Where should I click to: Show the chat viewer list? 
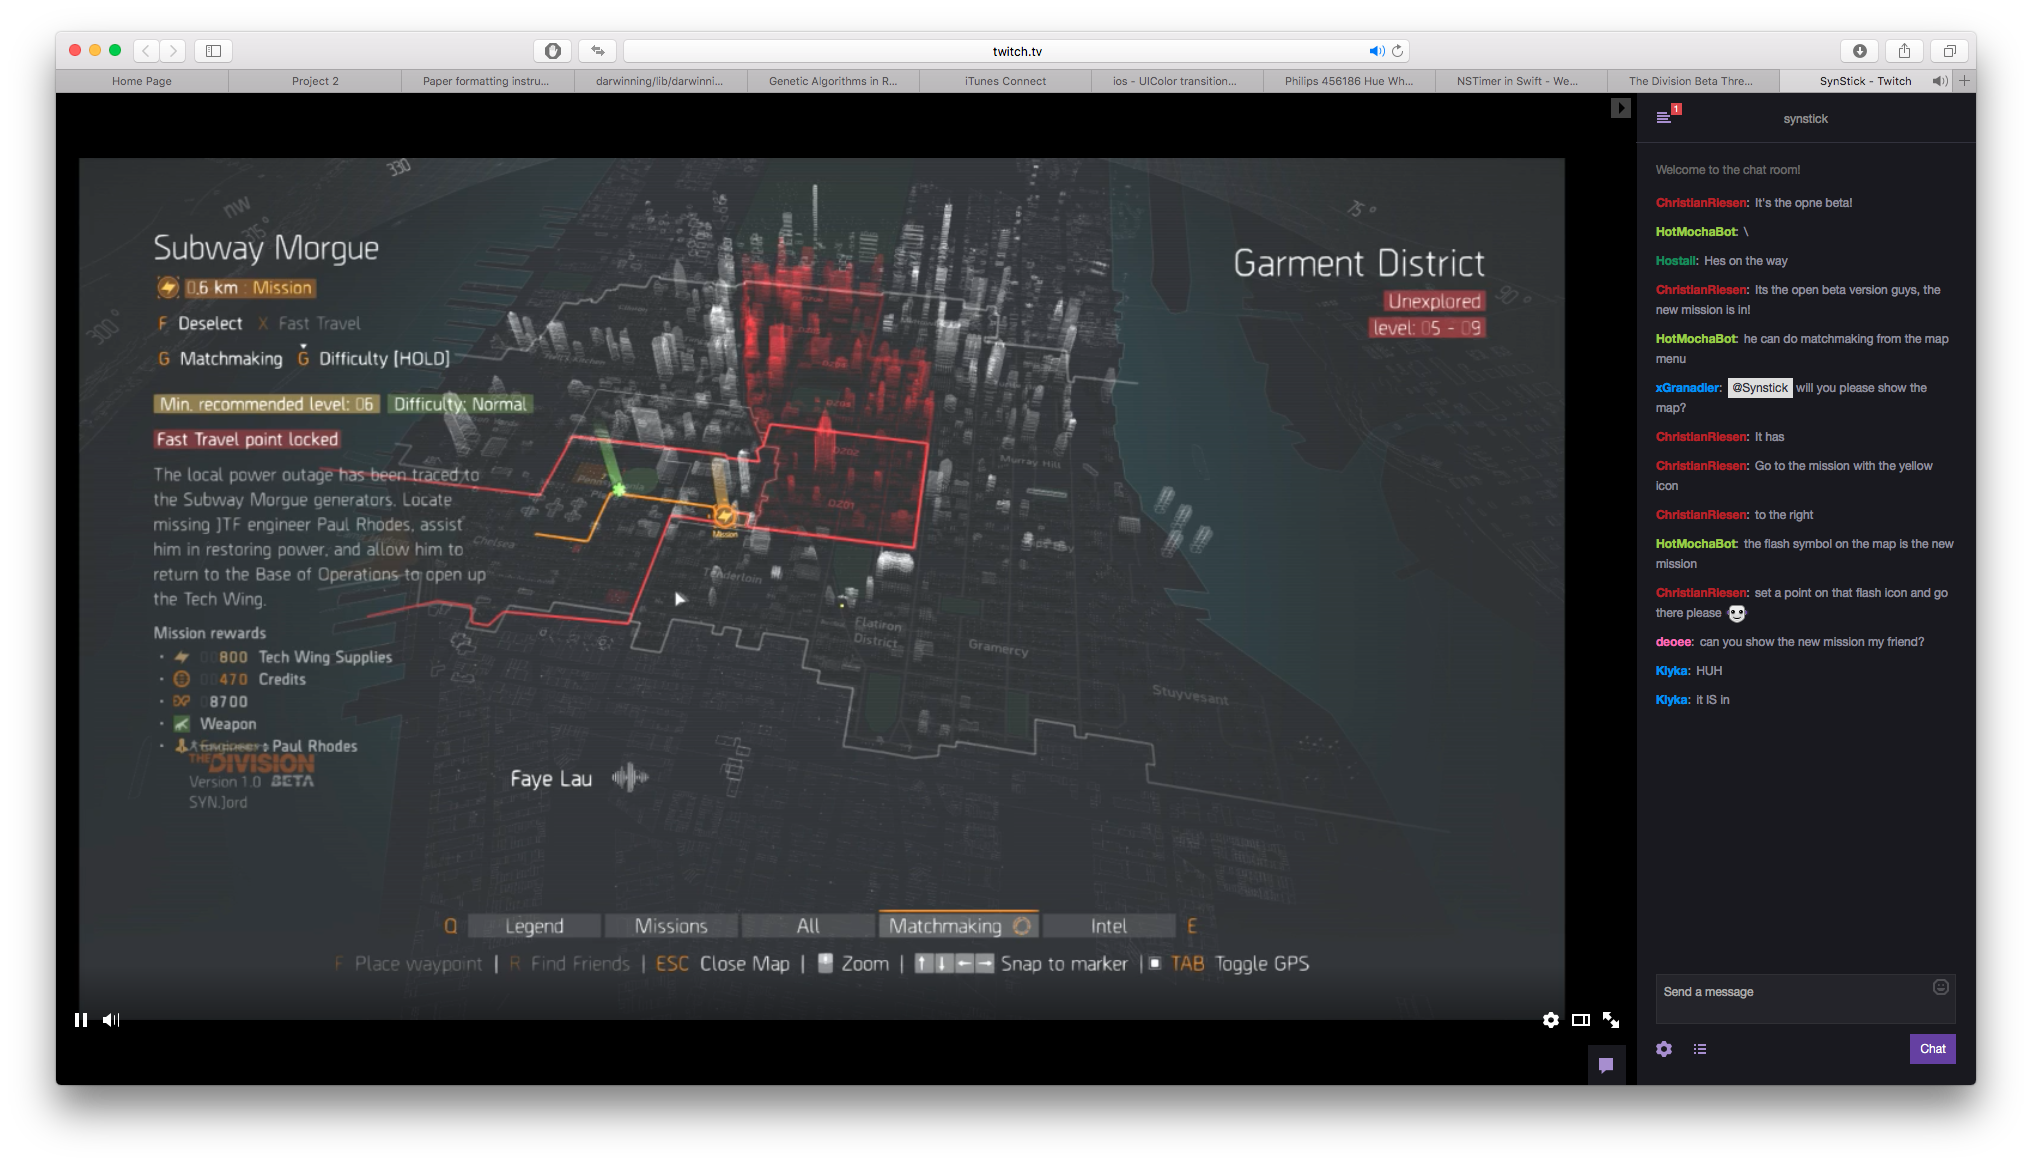pyautogui.click(x=1700, y=1049)
